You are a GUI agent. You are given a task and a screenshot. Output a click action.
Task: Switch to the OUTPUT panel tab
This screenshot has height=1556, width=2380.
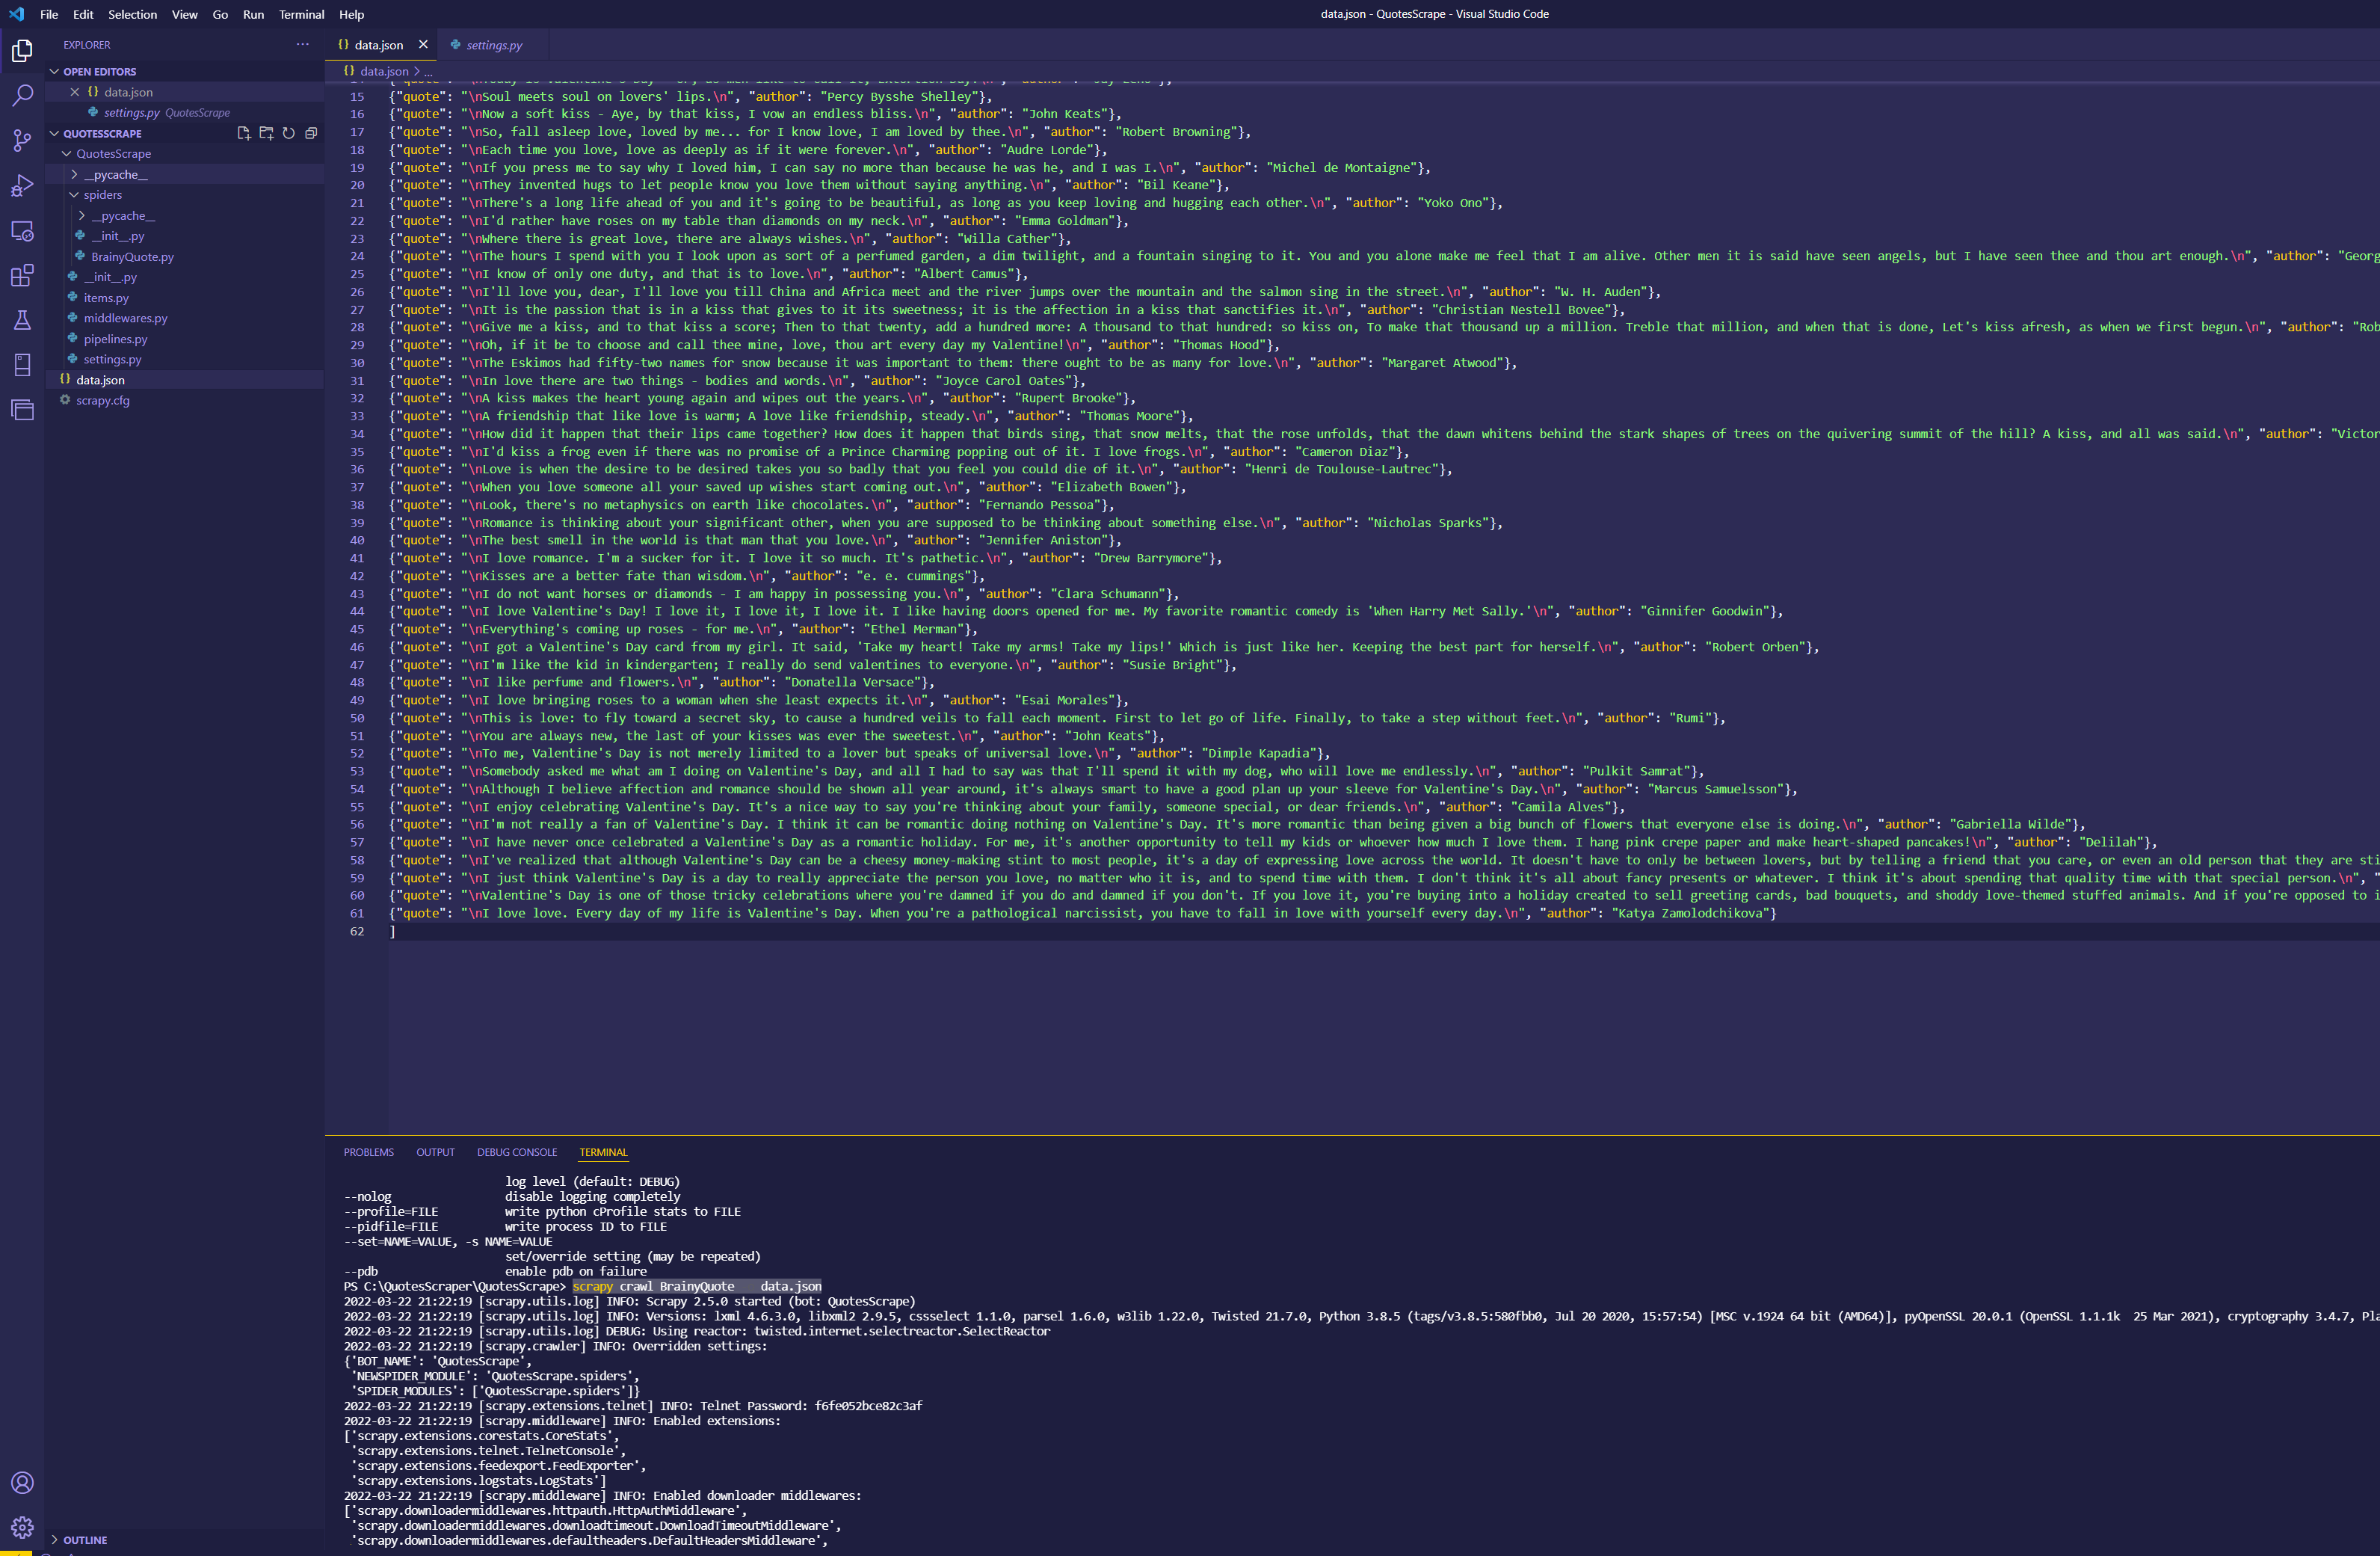[x=435, y=1152]
